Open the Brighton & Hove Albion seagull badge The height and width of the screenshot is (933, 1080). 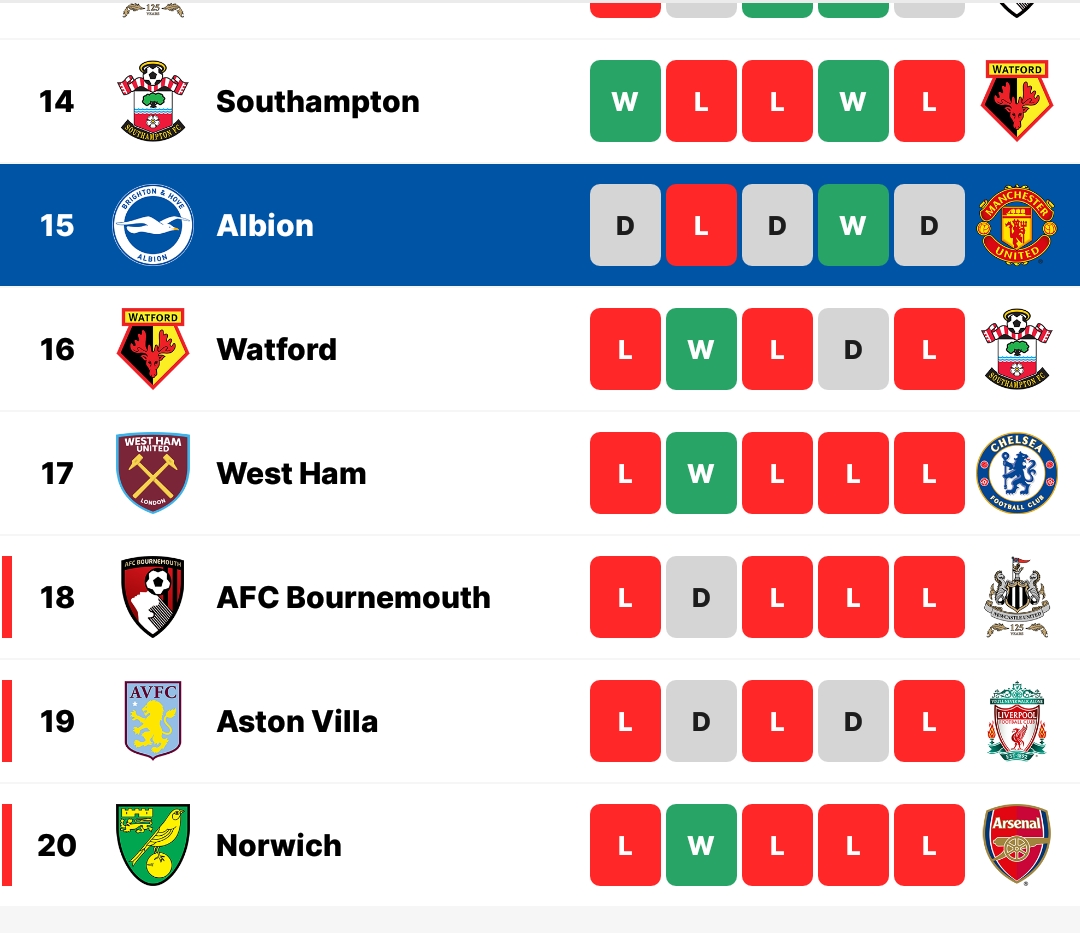click(x=153, y=225)
